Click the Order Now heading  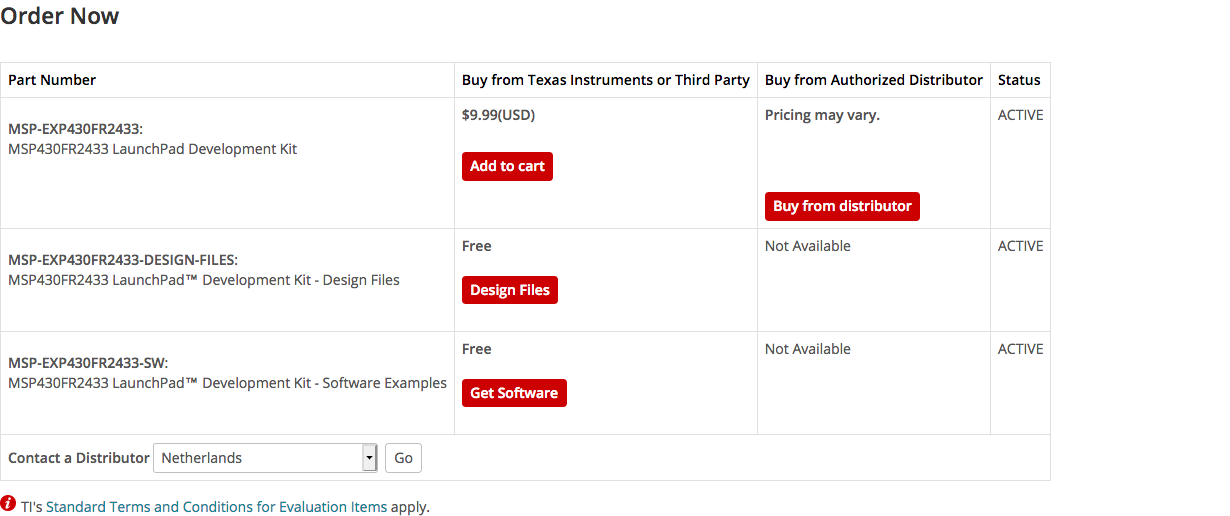pyautogui.click(x=60, y=17)
